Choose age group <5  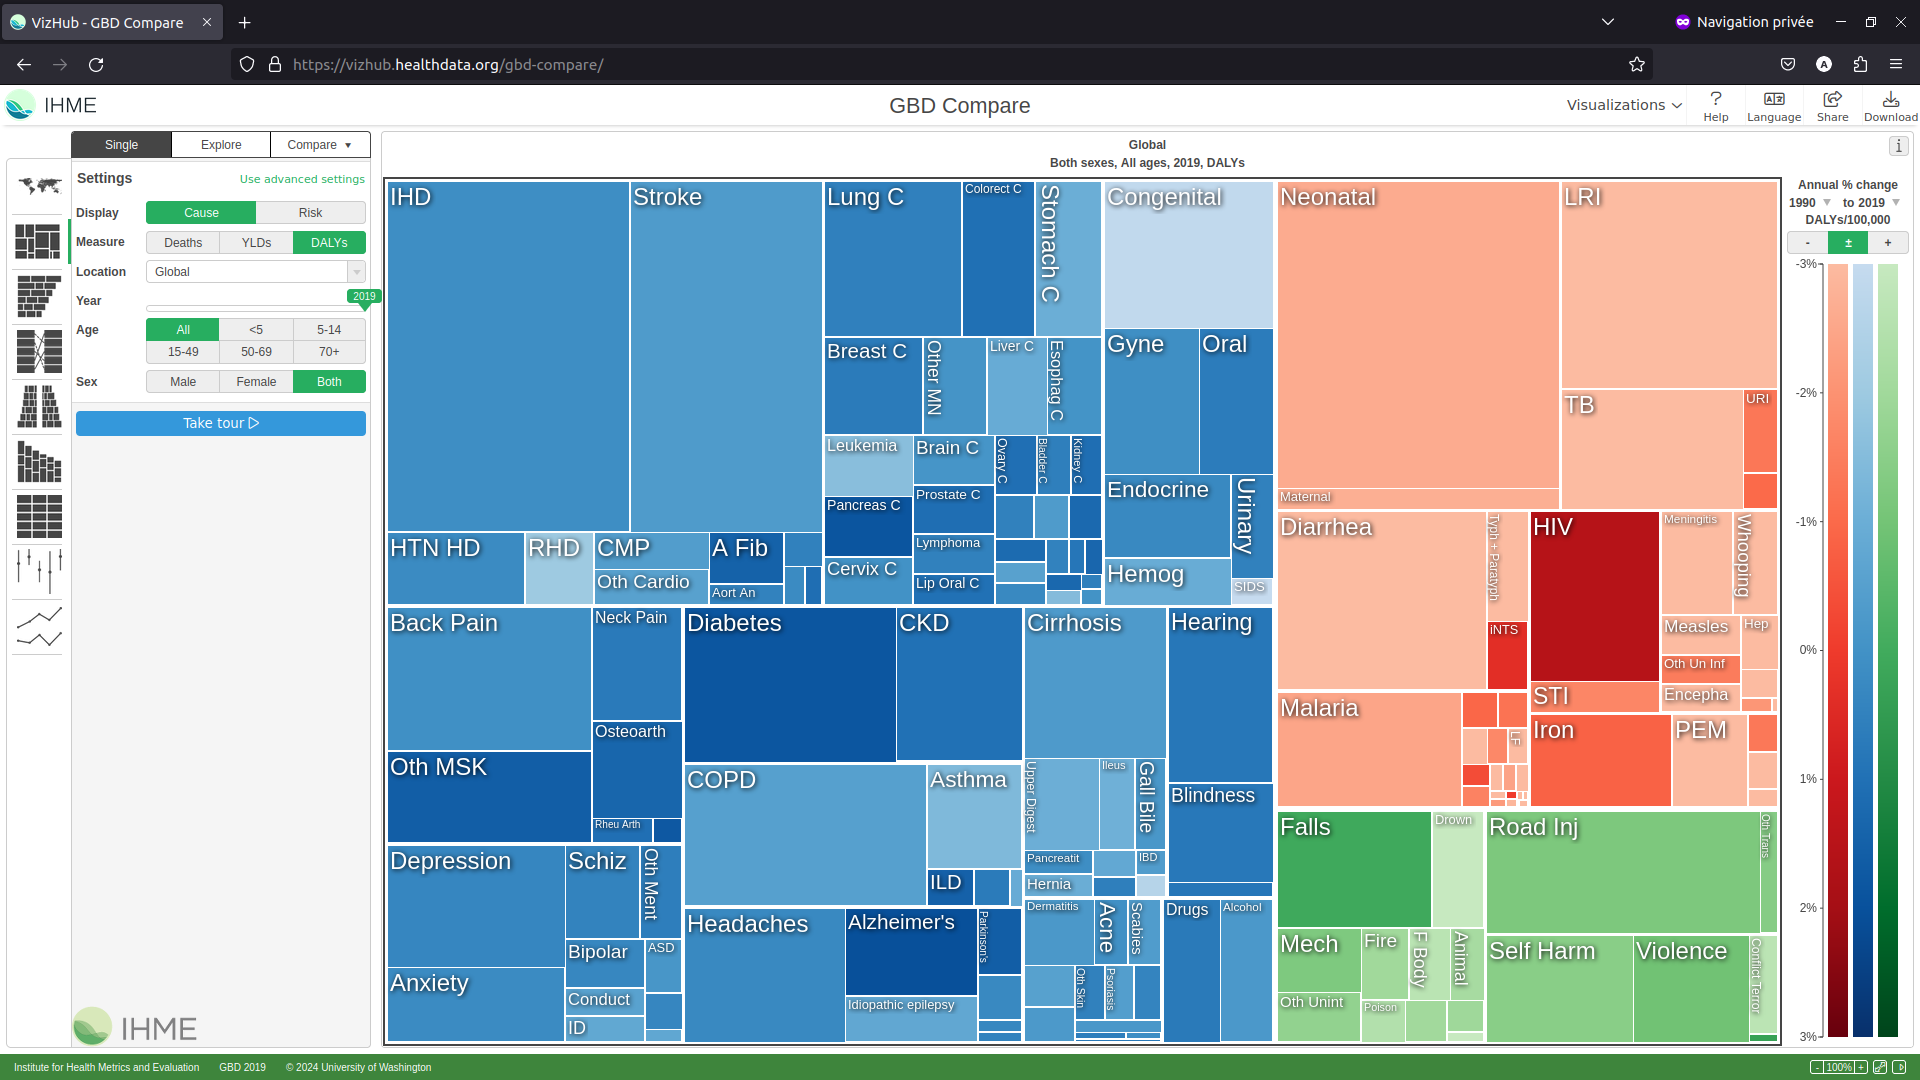(x=256, y=330)
